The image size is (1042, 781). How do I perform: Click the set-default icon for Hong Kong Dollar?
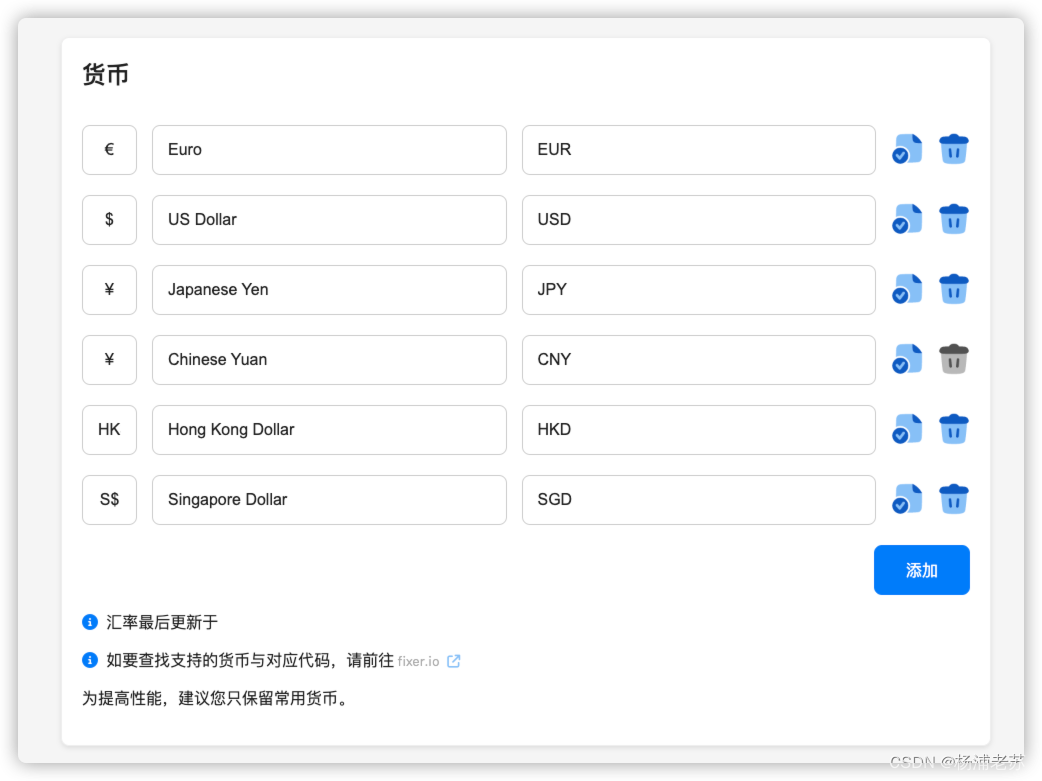907,429
